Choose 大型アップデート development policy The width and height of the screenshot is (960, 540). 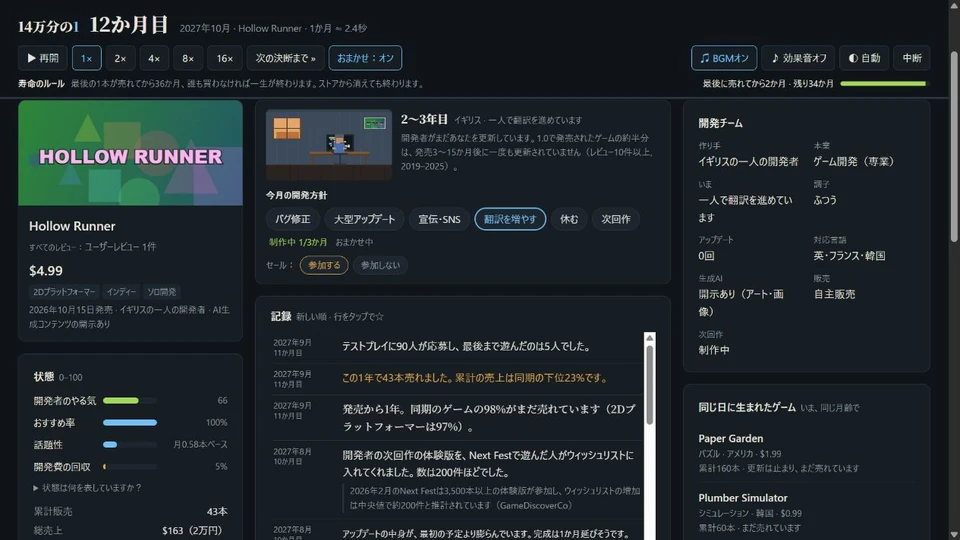click(x=364, y=219)
